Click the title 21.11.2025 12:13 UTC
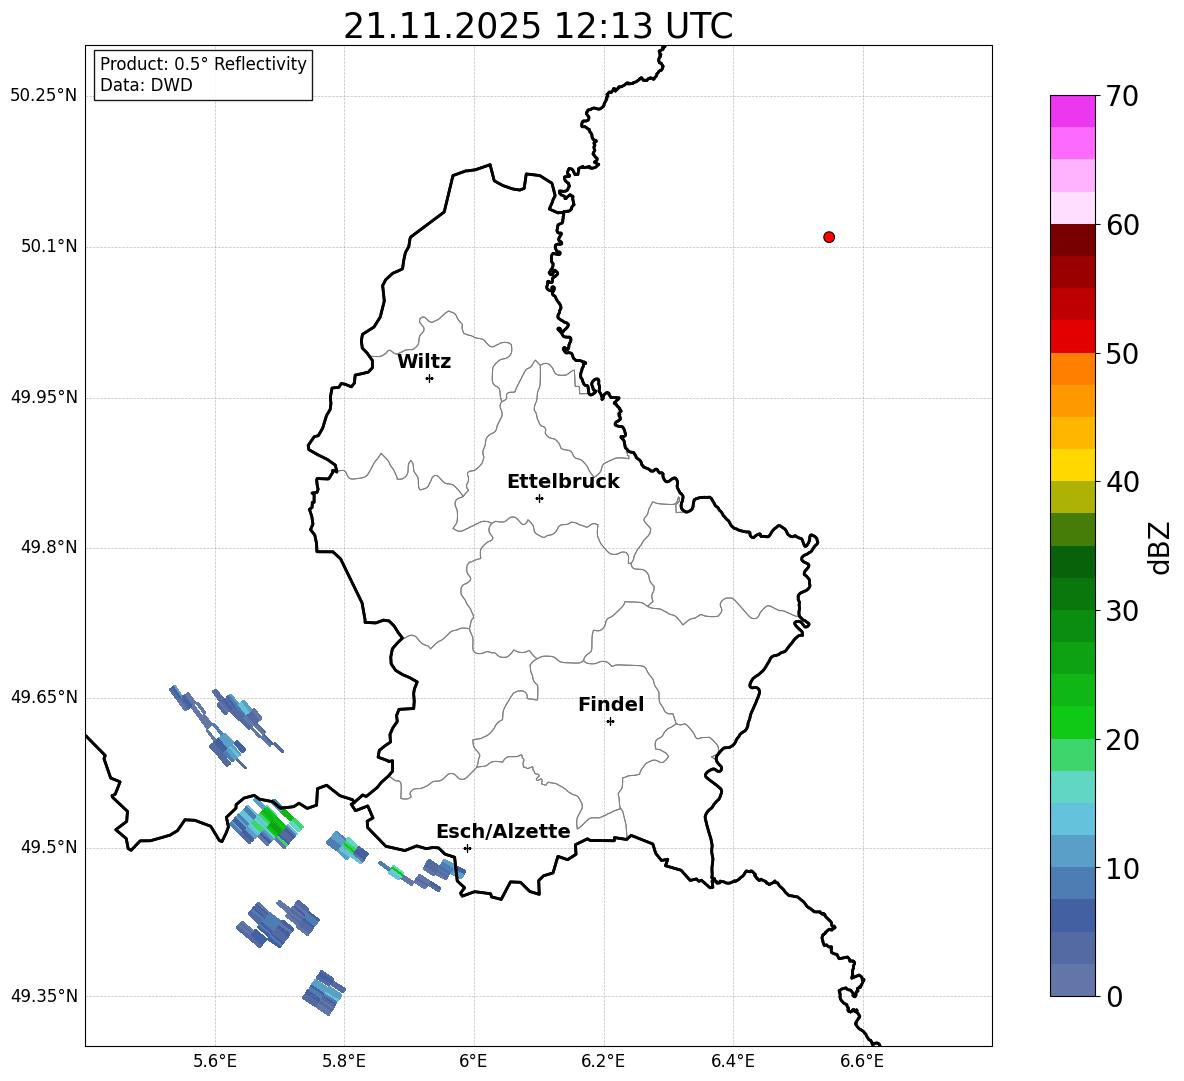Screen dimensions: 1184x1081 (538, 26)
